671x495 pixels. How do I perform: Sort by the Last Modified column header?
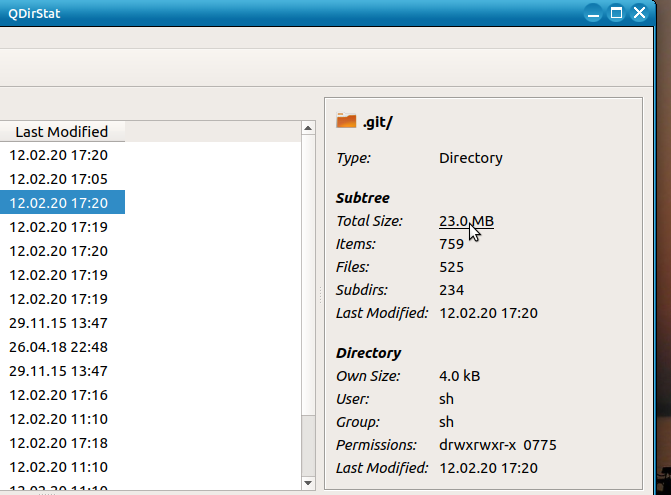click(x=62, y=132)
